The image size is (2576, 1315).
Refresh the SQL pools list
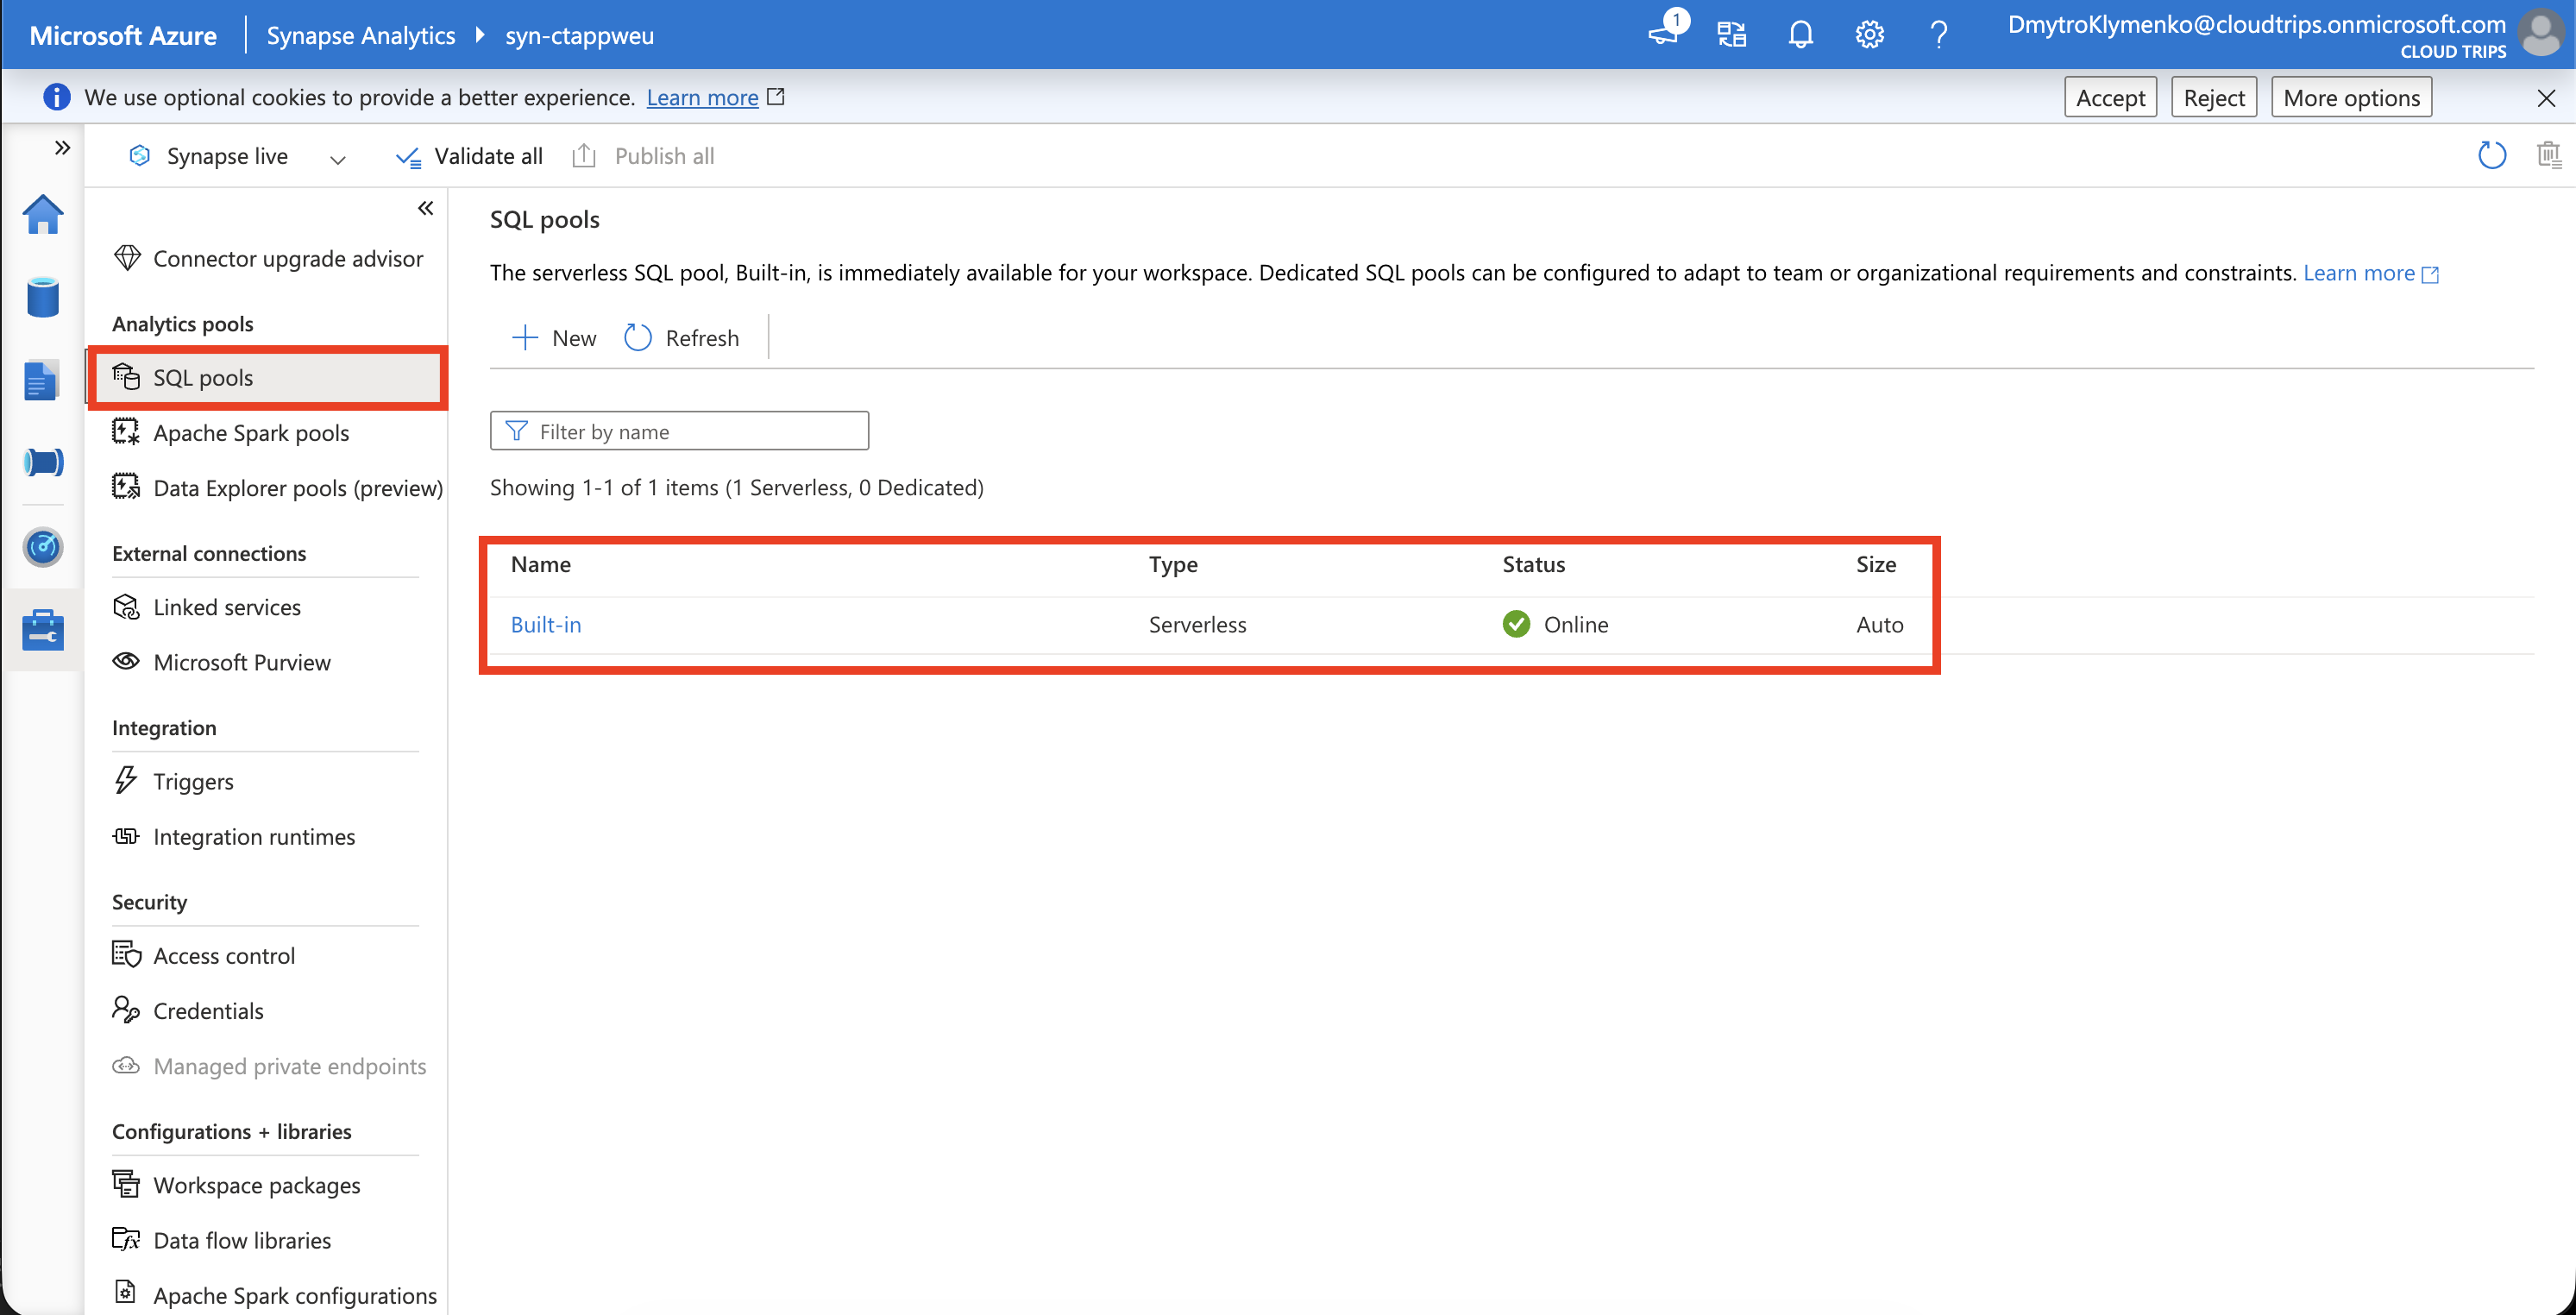[x=682, y=338]
